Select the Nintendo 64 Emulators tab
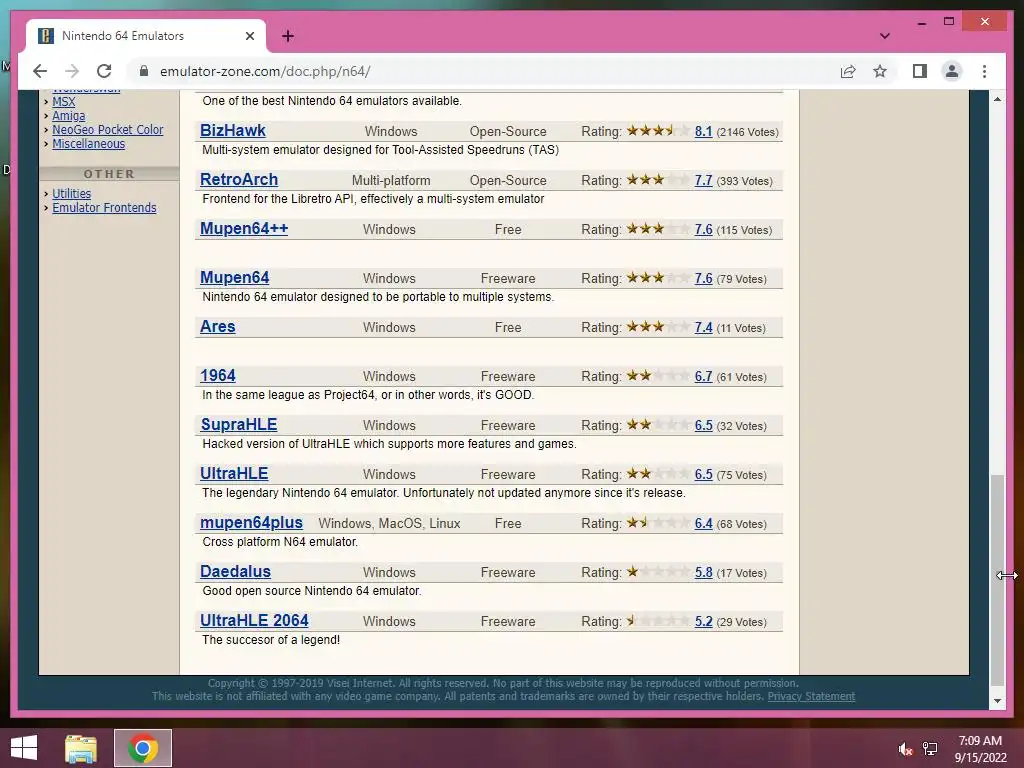Image resolution: width=1024 pixels, height=768 pixels. tap(145, 36)
